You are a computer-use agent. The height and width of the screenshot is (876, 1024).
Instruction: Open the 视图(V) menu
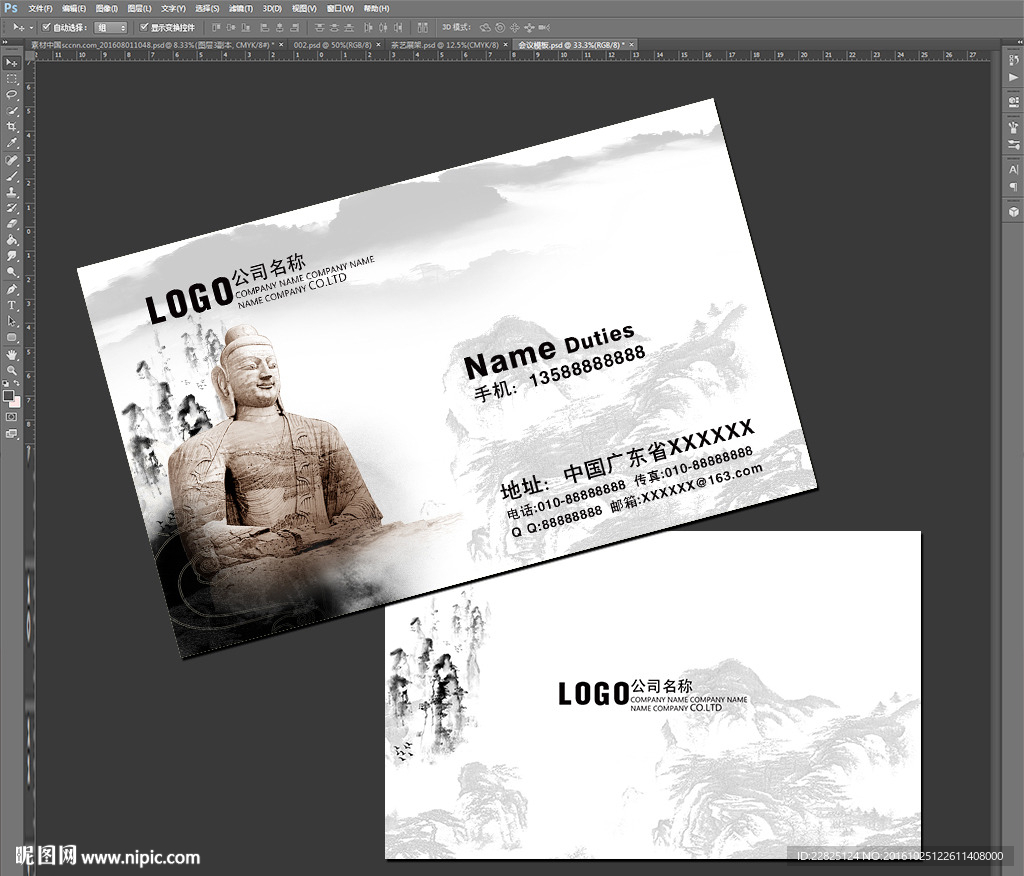(304, 8)
